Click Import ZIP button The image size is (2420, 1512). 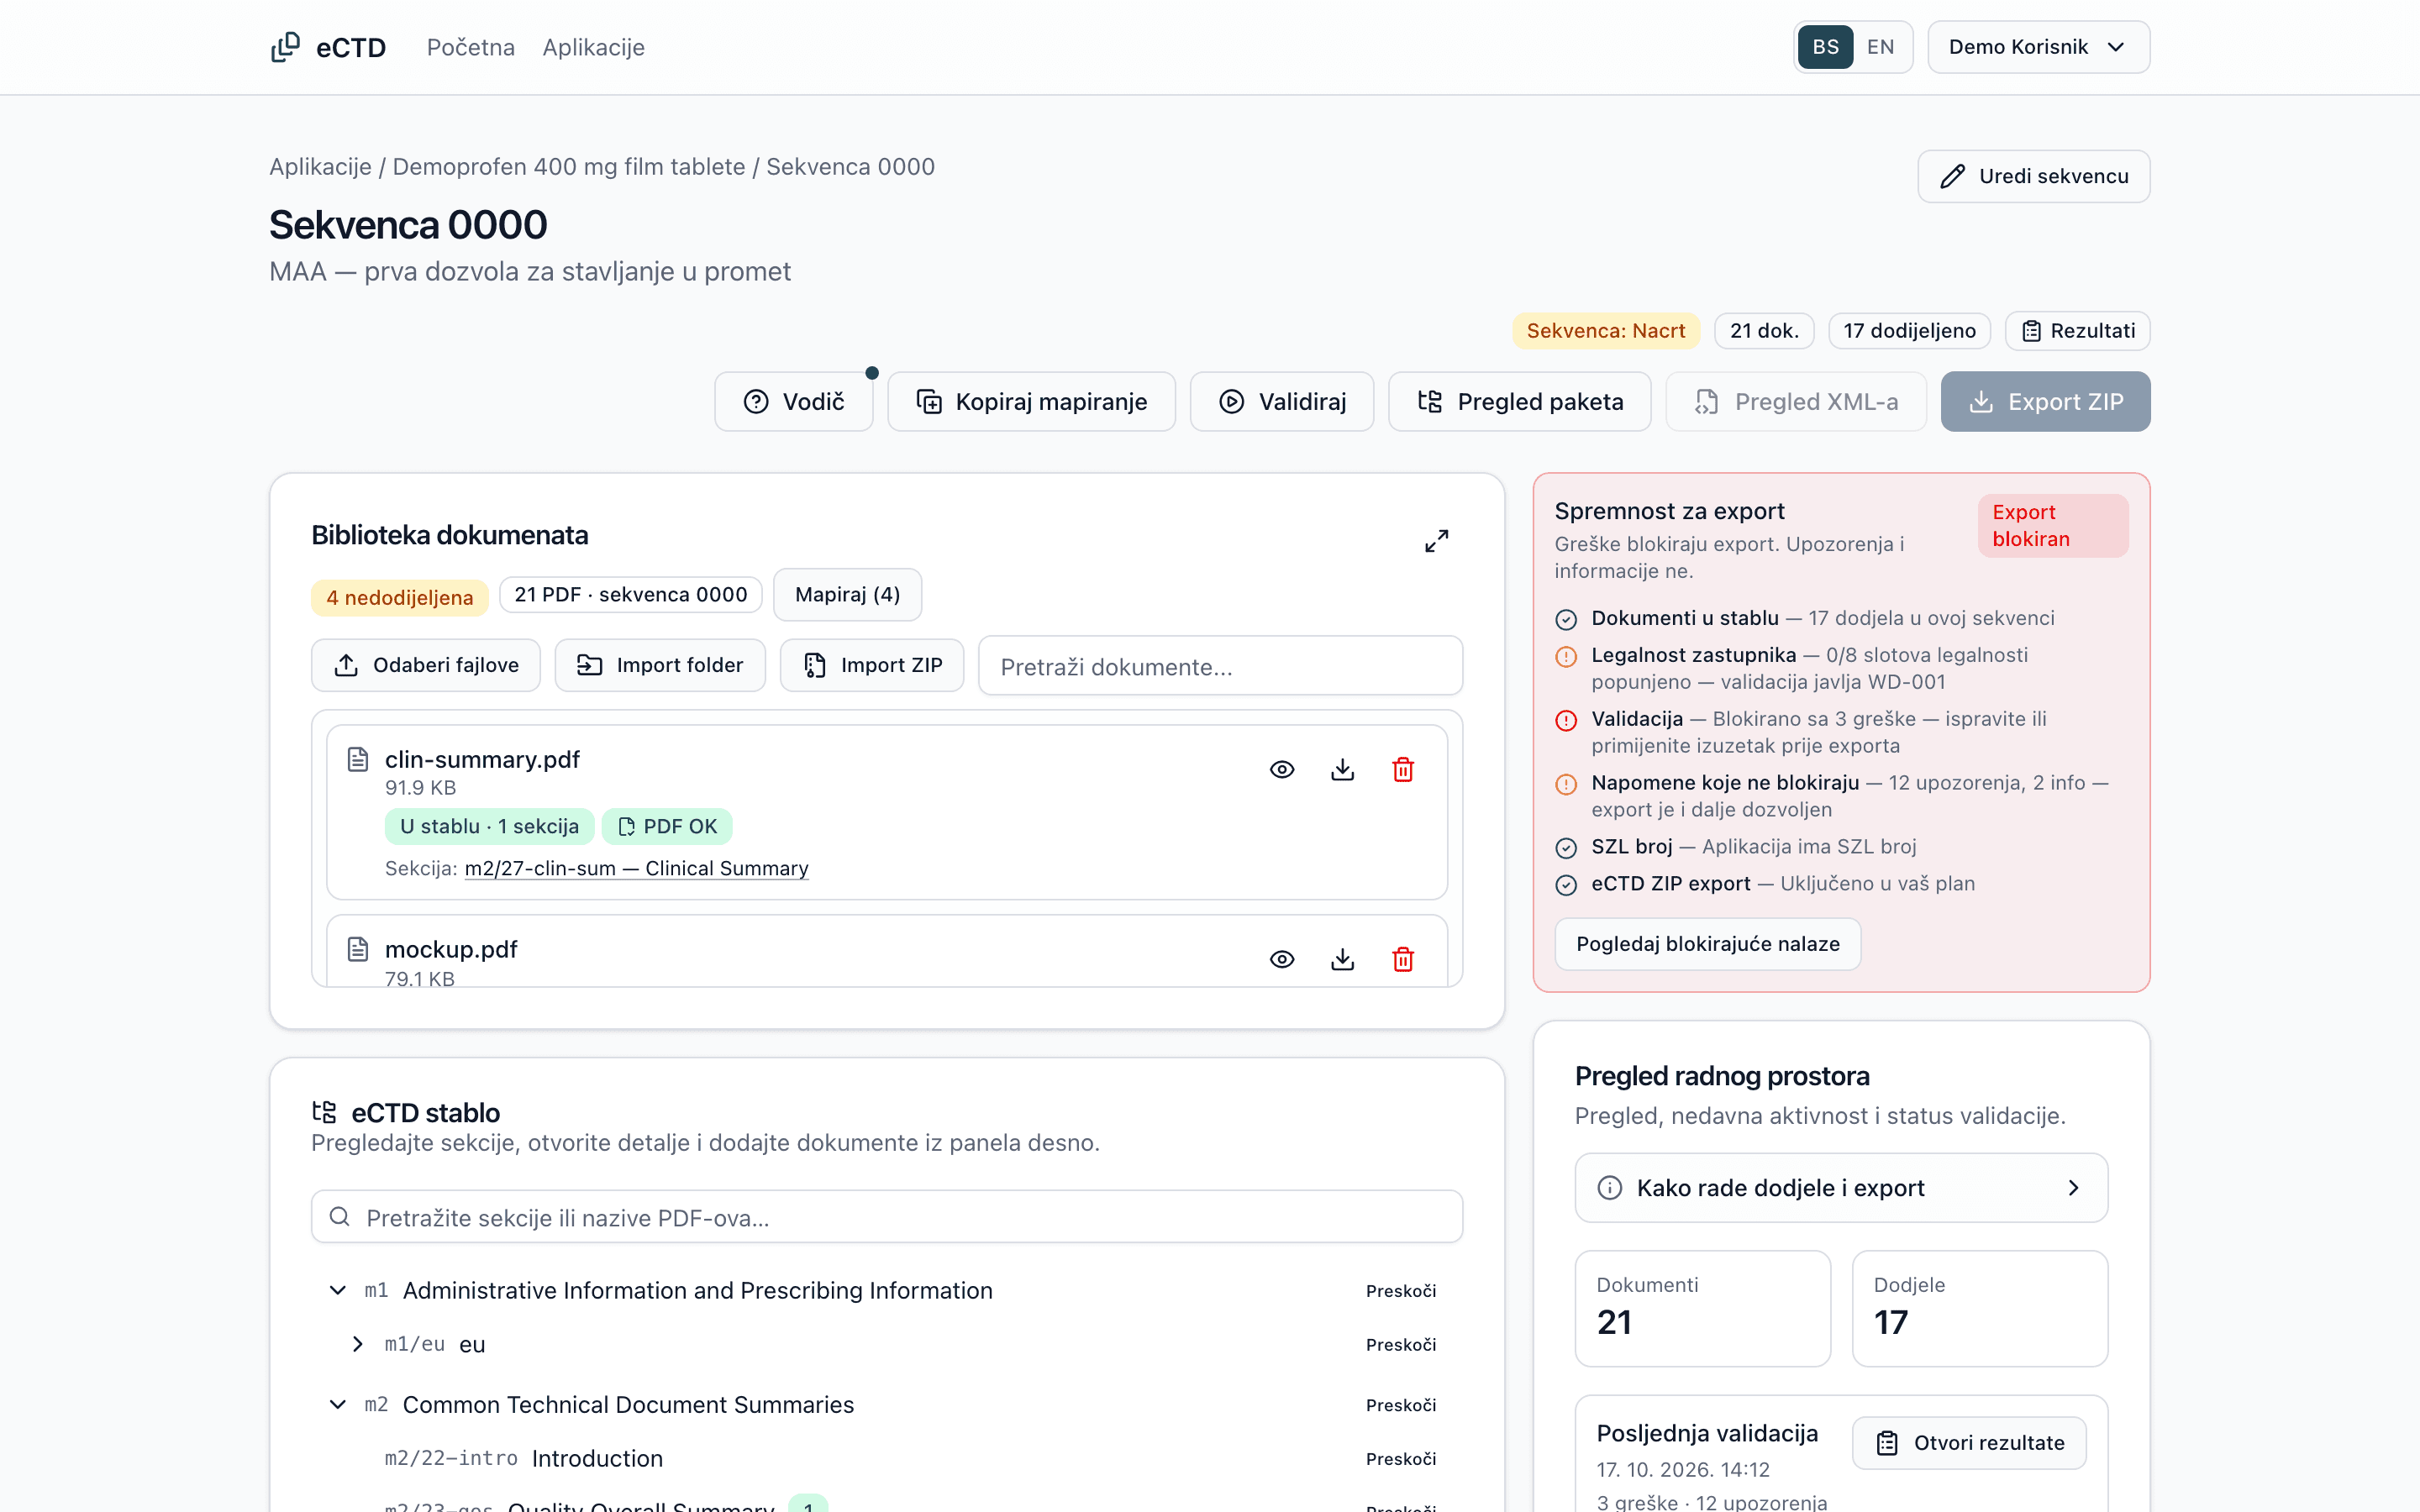tap(872, 665)
